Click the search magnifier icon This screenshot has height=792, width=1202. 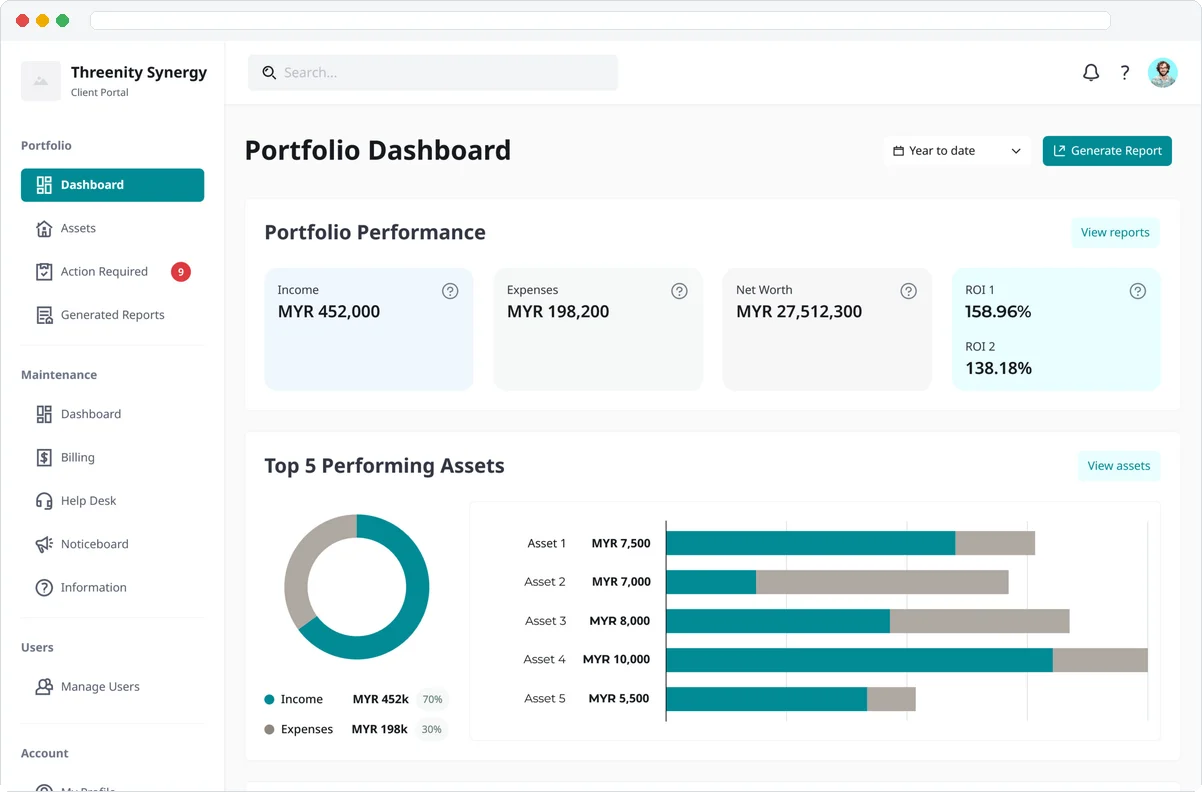[x=269, y=72]
